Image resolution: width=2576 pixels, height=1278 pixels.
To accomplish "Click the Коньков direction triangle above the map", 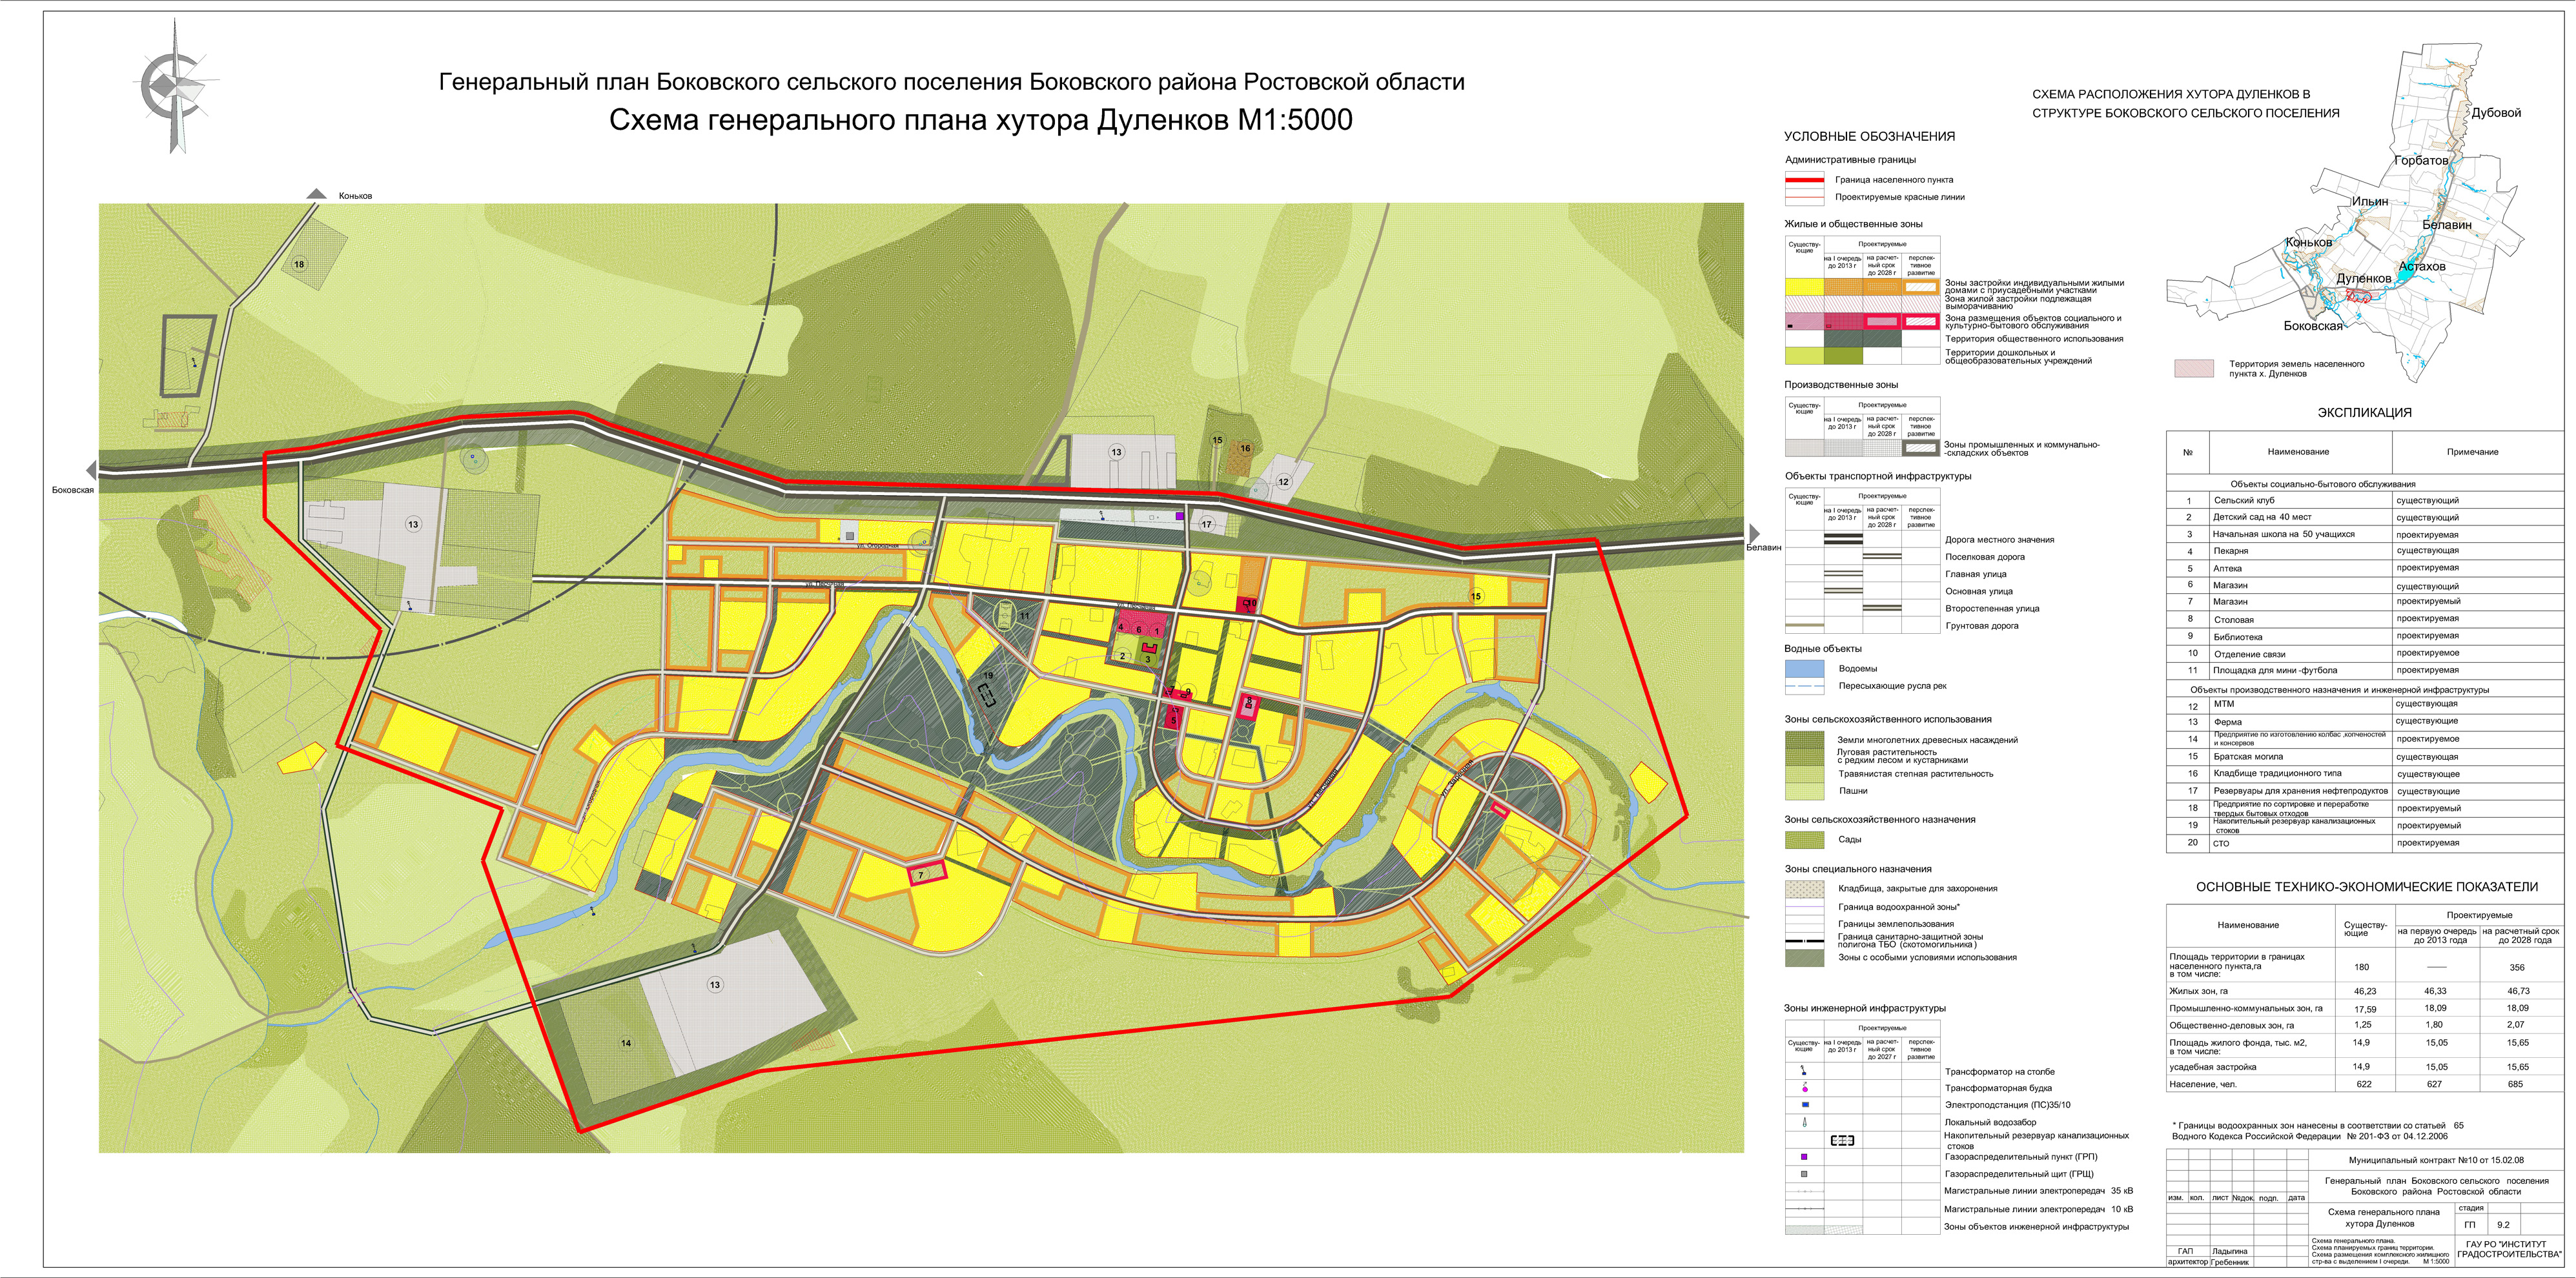I will point(316,194).
